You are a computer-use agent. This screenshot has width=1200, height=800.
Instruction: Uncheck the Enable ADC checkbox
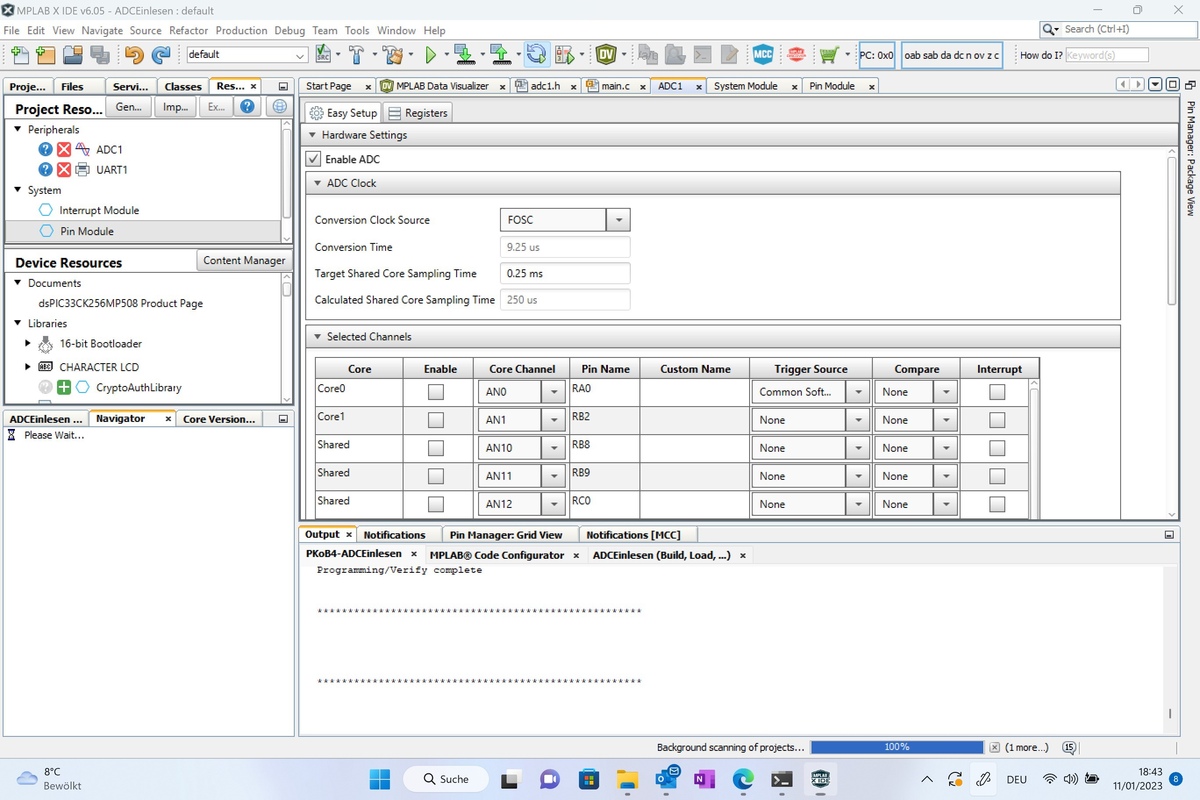pyautogui.click(x=314, y=159)
